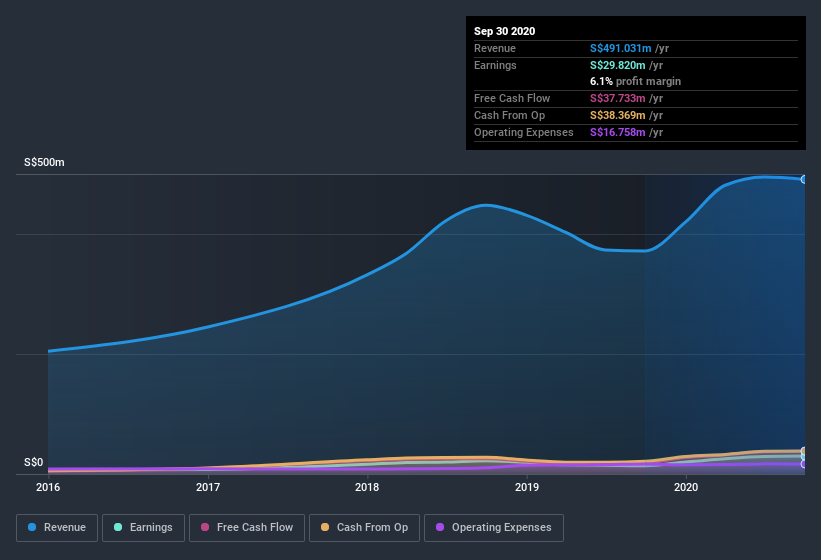The height and width of the screenshot is (560, 821).
Task: Click the 2018 x-axis label
Action: click(x=367, y=487)
